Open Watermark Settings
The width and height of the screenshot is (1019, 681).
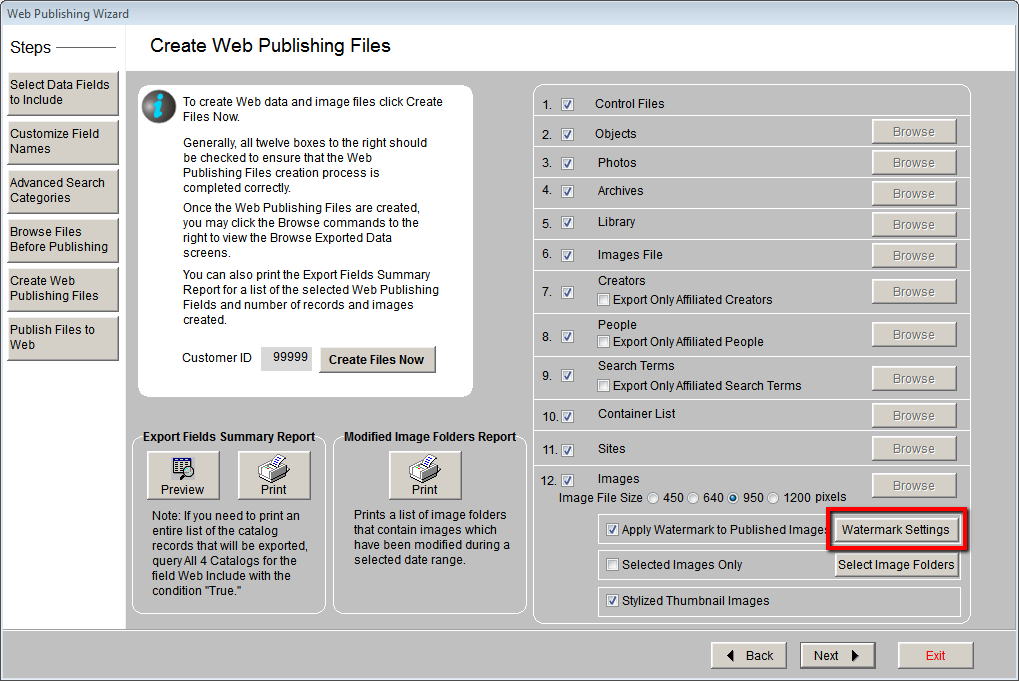pos(895,530)
